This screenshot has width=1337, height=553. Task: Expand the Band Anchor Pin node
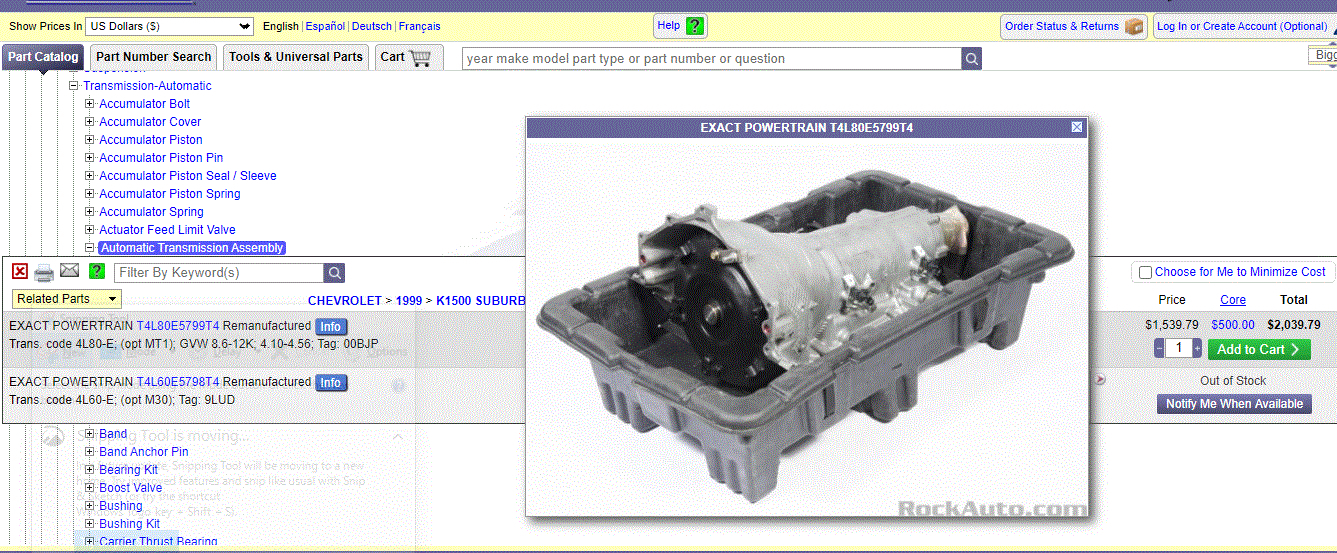[x=89, y=452]
